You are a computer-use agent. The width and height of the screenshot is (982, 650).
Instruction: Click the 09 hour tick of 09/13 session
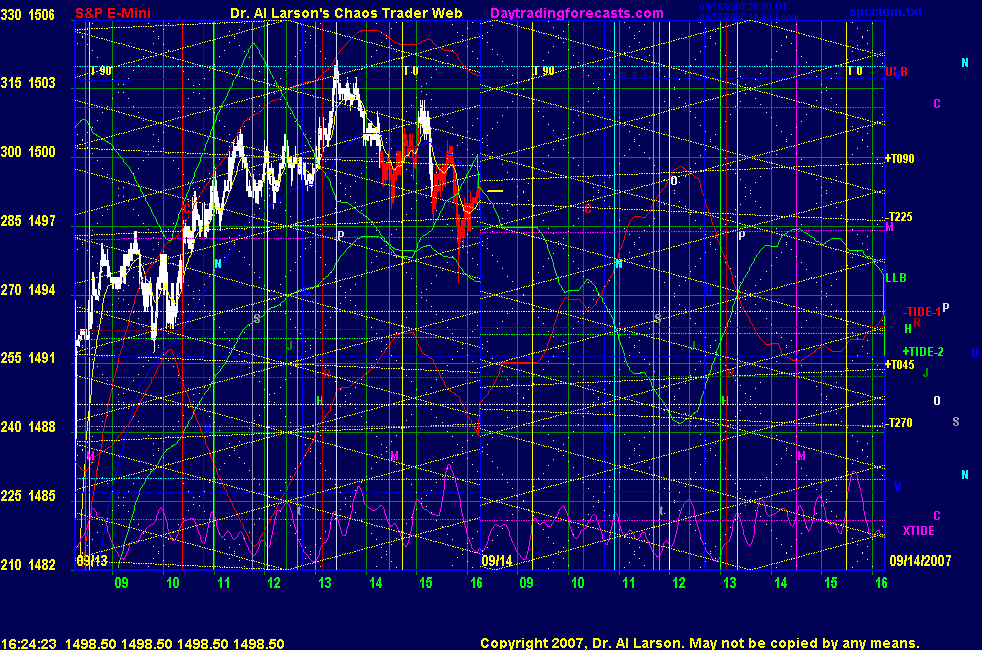click(x=121, y=583)
